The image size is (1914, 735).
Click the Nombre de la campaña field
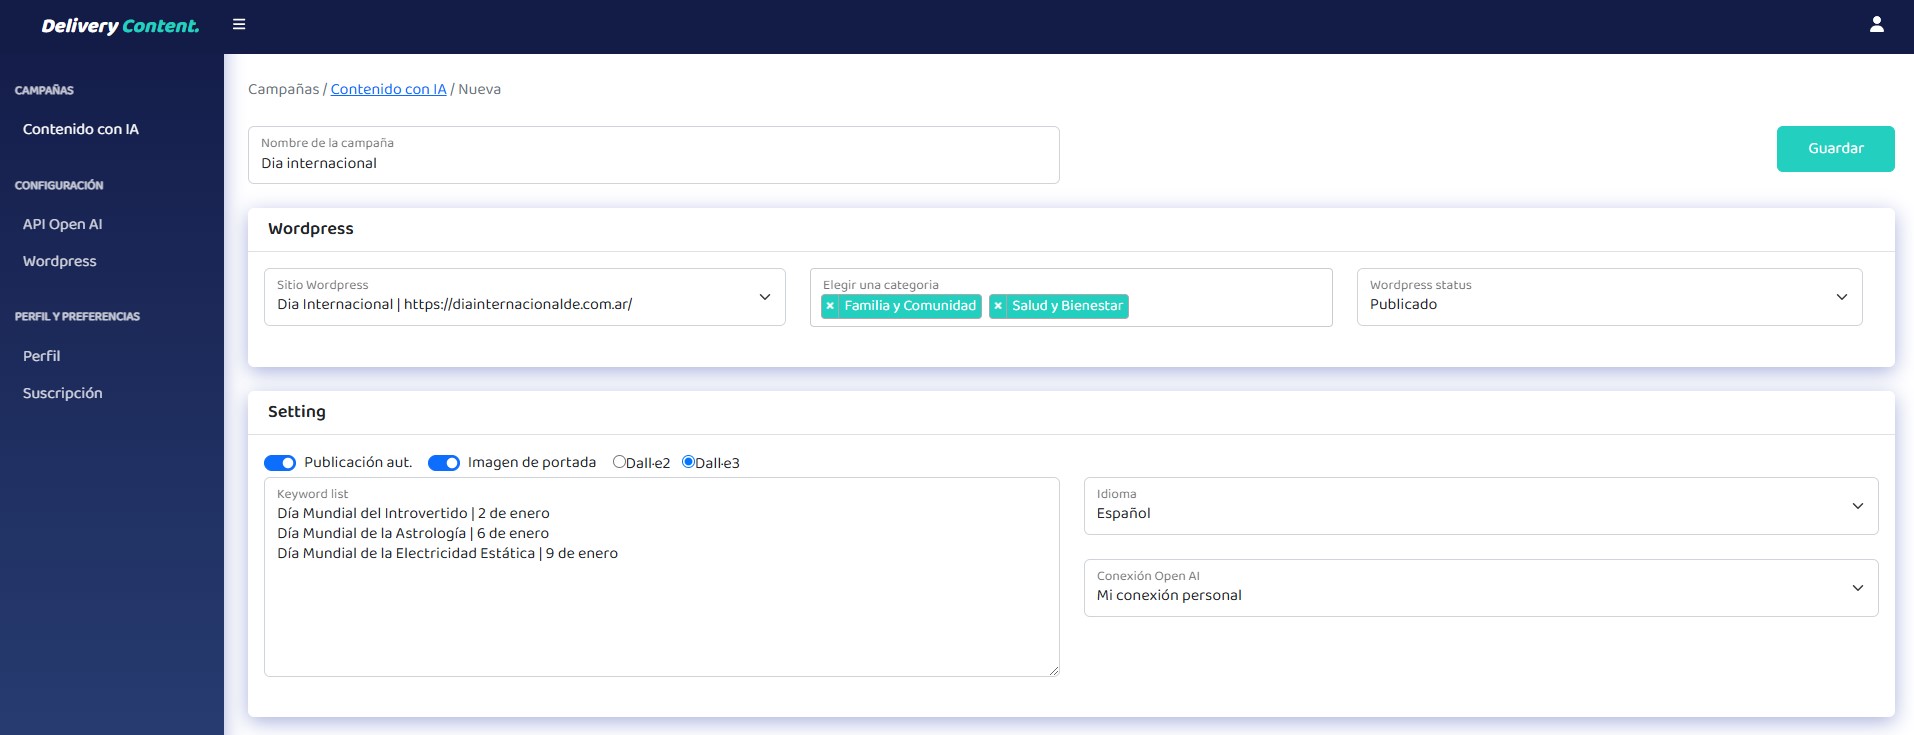pos(653,163)
